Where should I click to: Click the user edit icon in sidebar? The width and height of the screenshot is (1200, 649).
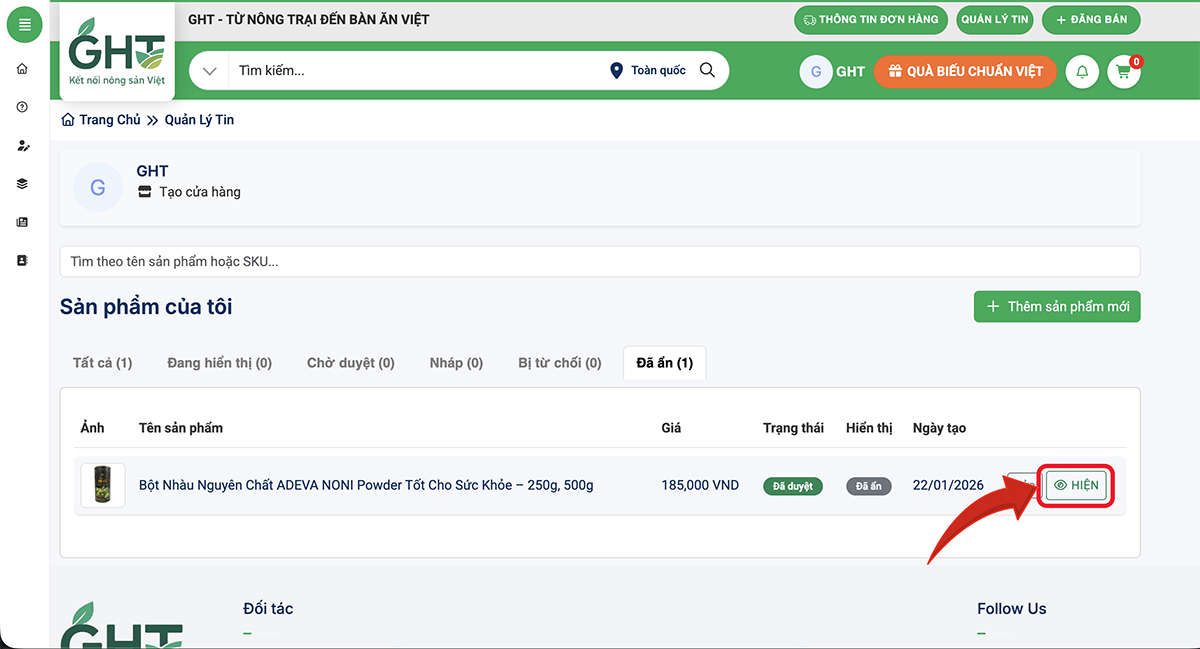tap(23, 146)
